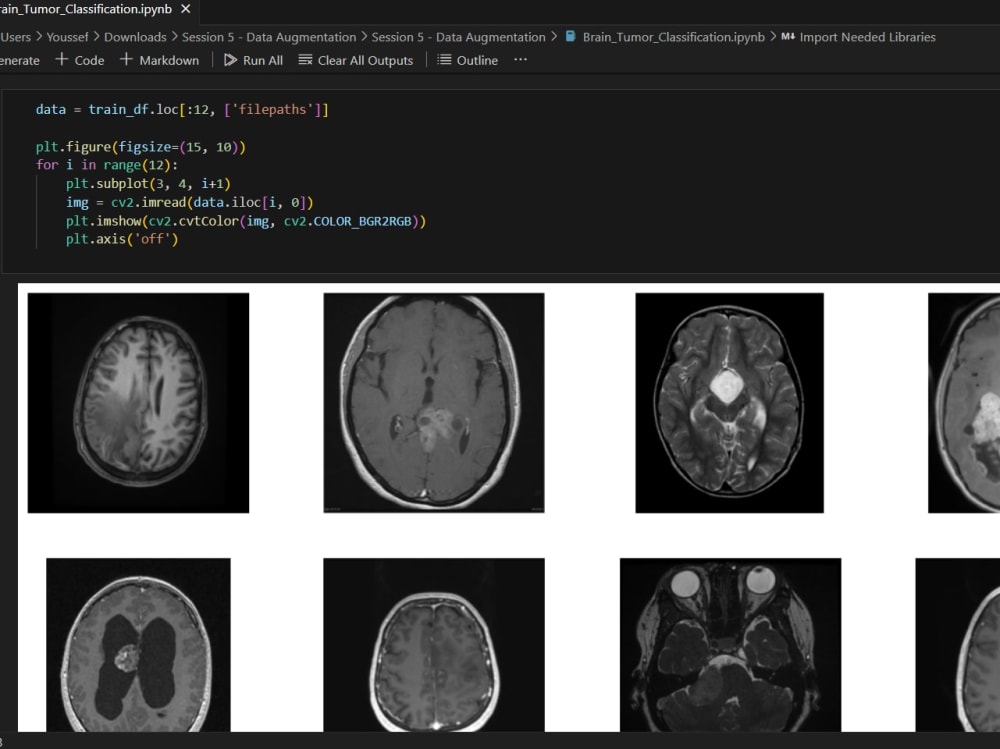
Task: Click the first-row partially visible fourth MRI
Action: tap(964, 403)
